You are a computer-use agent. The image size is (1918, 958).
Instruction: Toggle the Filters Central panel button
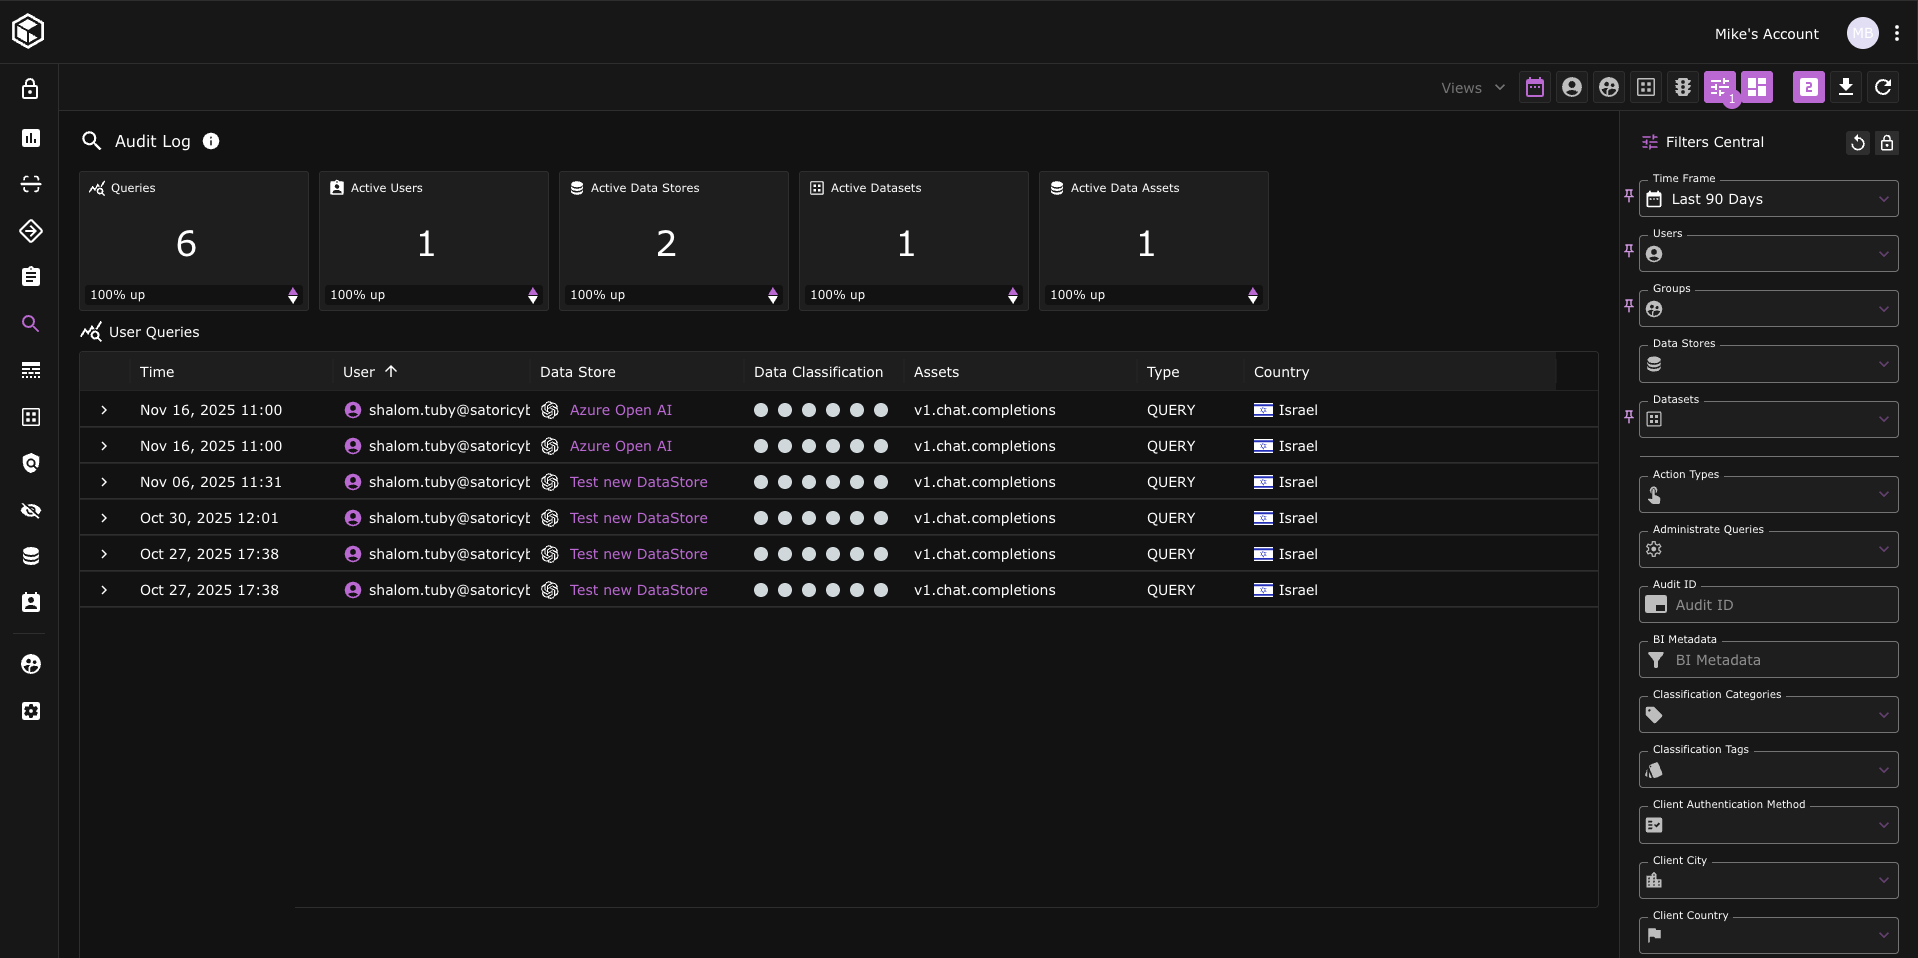(x=1720, y=88)
